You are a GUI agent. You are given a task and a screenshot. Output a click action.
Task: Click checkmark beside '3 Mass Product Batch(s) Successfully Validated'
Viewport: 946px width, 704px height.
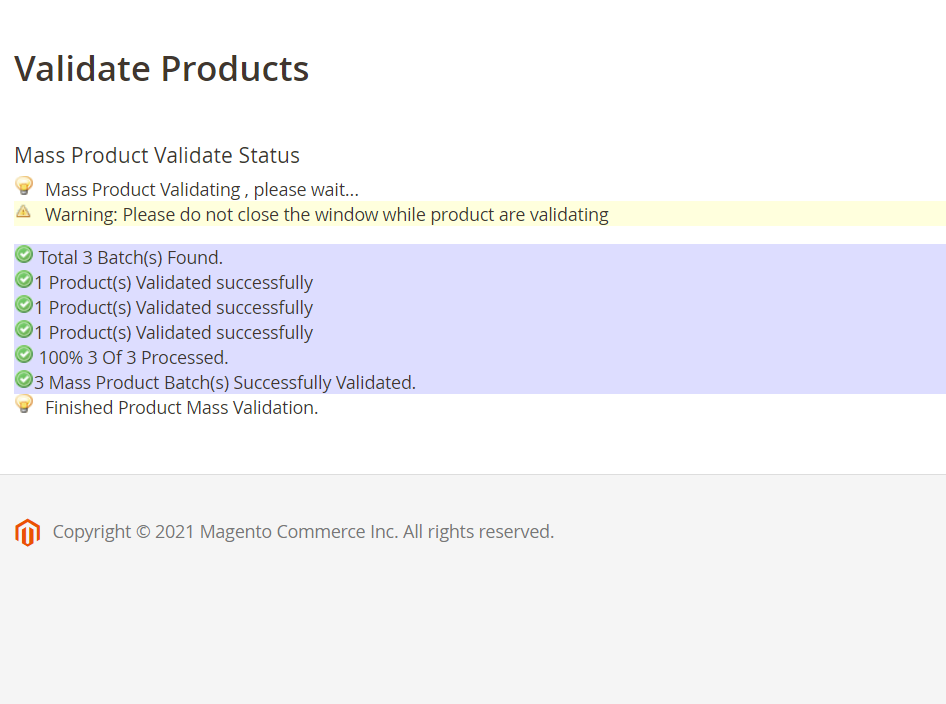pyautogui.click(x=24, y=379)
